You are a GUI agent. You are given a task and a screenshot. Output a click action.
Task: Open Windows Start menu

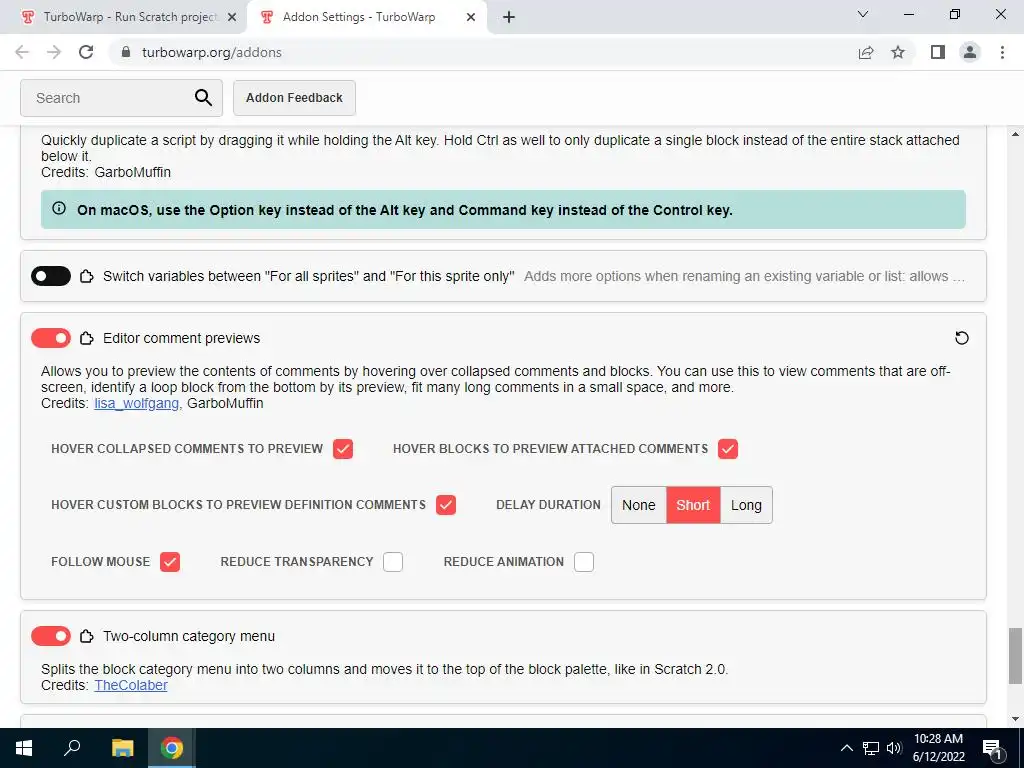click(x=24, y=748)
